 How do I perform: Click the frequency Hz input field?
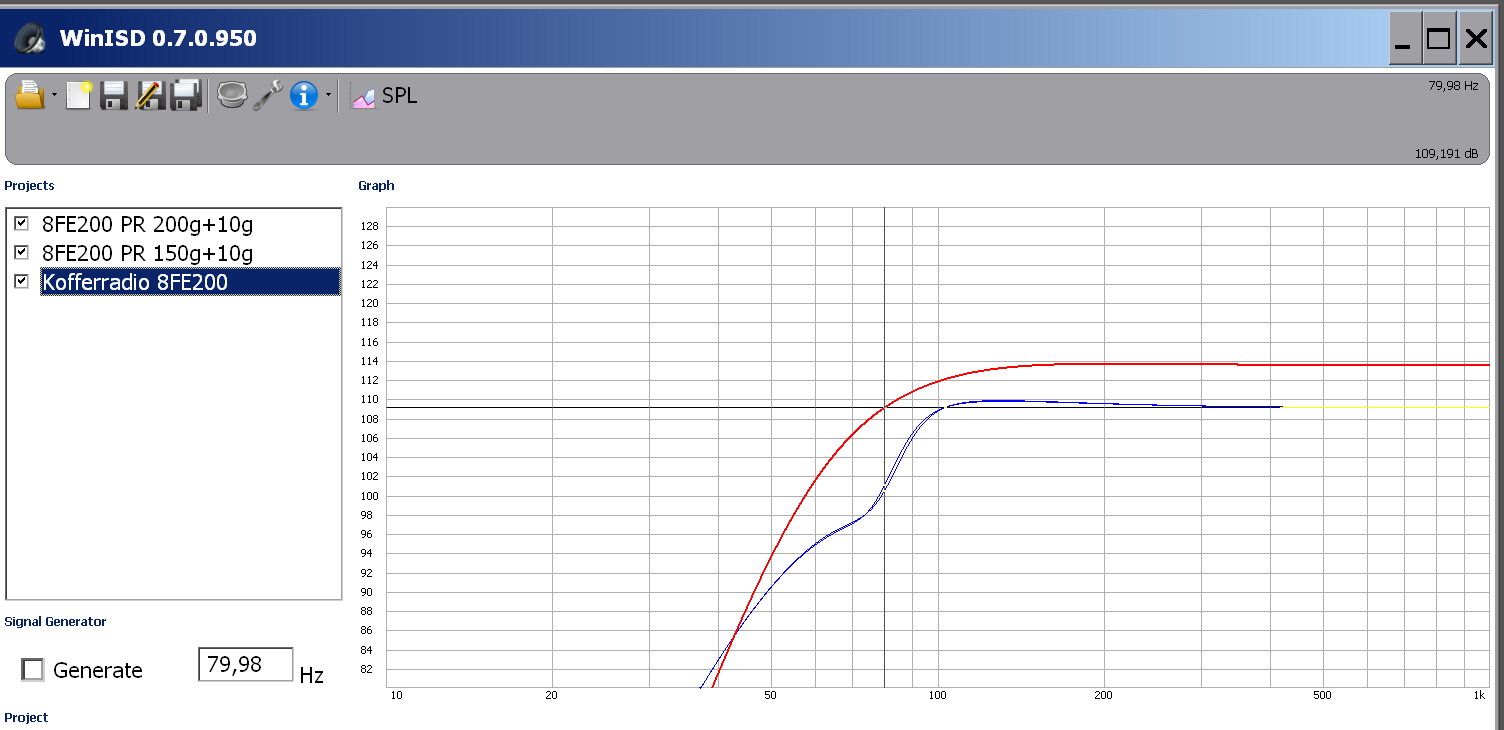click(245, 665)
